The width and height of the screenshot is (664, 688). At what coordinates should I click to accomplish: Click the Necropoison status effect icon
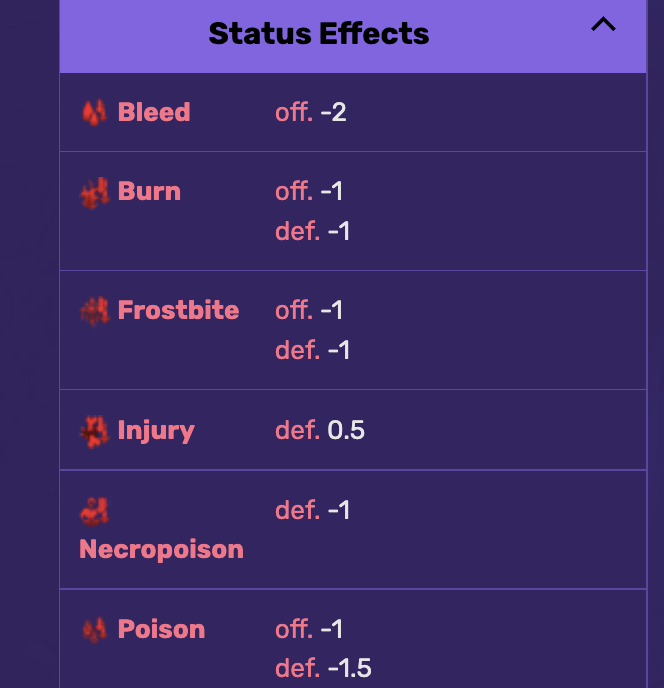(x=94, y=511)
